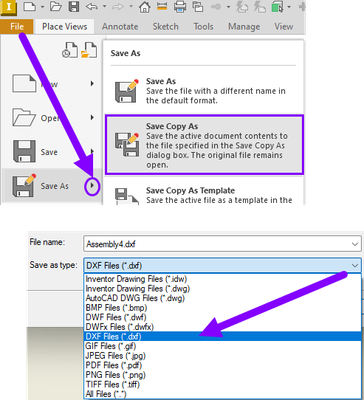
Task: Select Inventor Drawing Files (*.dwg) type
Action: click(223, 288)
